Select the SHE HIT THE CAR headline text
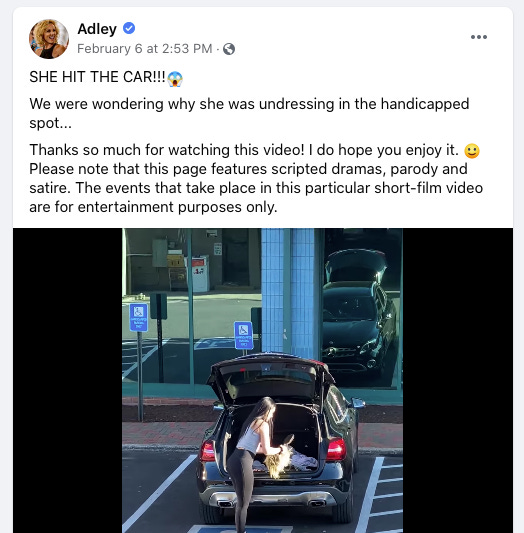The height and width of the screenshot is (533, 524). [x=97, y=77]
